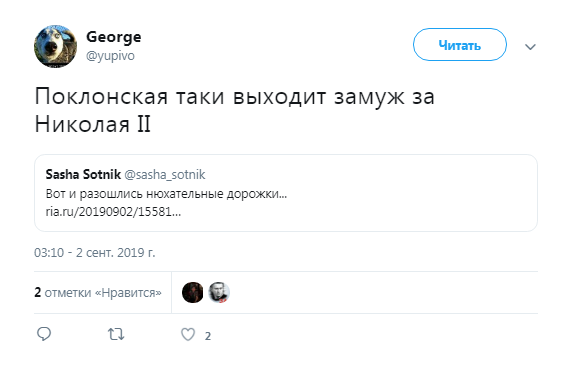Click the @sasha_sotnik handle
This screenshot has height=367, width=565.
coord(165,175)
